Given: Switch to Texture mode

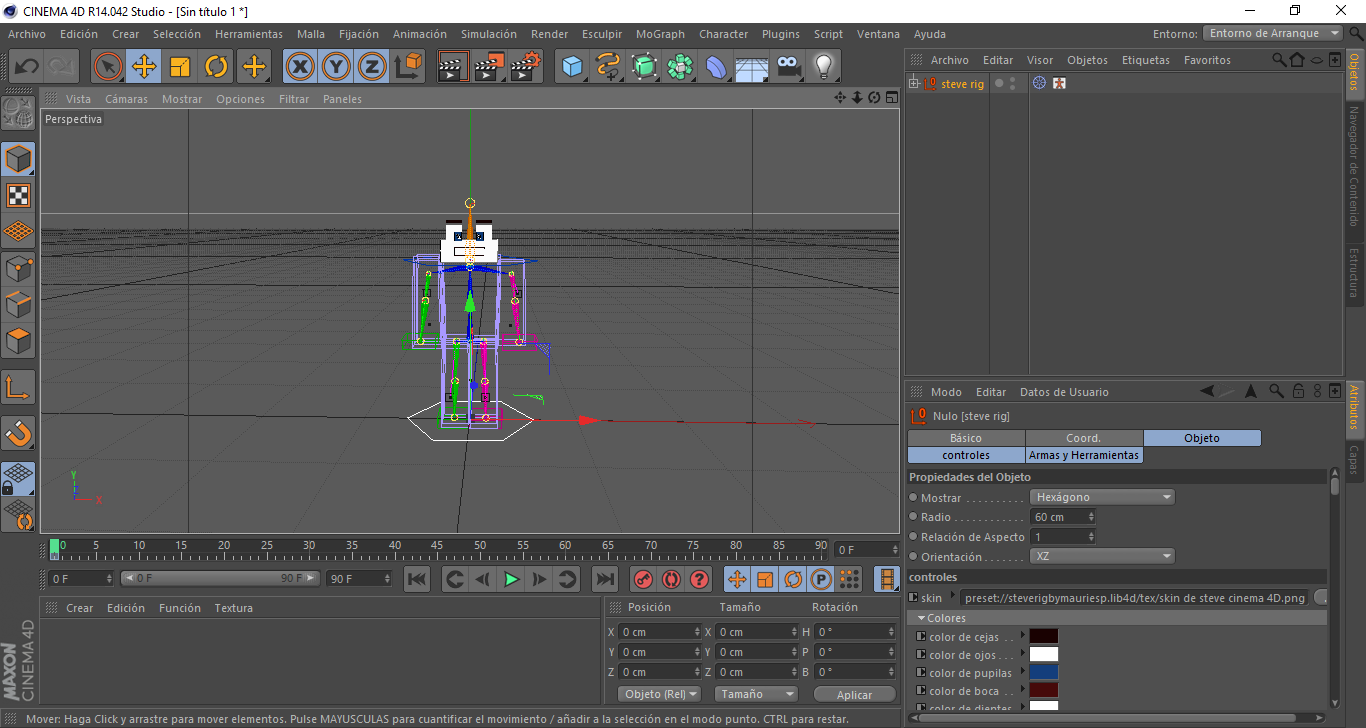Looking at the screenshot, I should (19, 195).
